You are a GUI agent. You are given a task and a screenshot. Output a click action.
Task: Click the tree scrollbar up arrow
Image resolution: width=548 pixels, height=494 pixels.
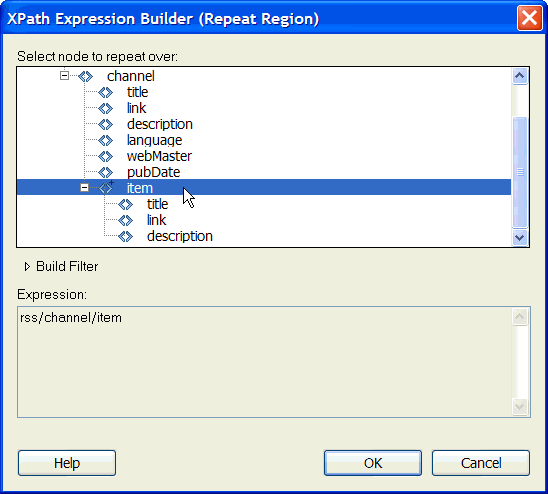click(x=520, y=76)
